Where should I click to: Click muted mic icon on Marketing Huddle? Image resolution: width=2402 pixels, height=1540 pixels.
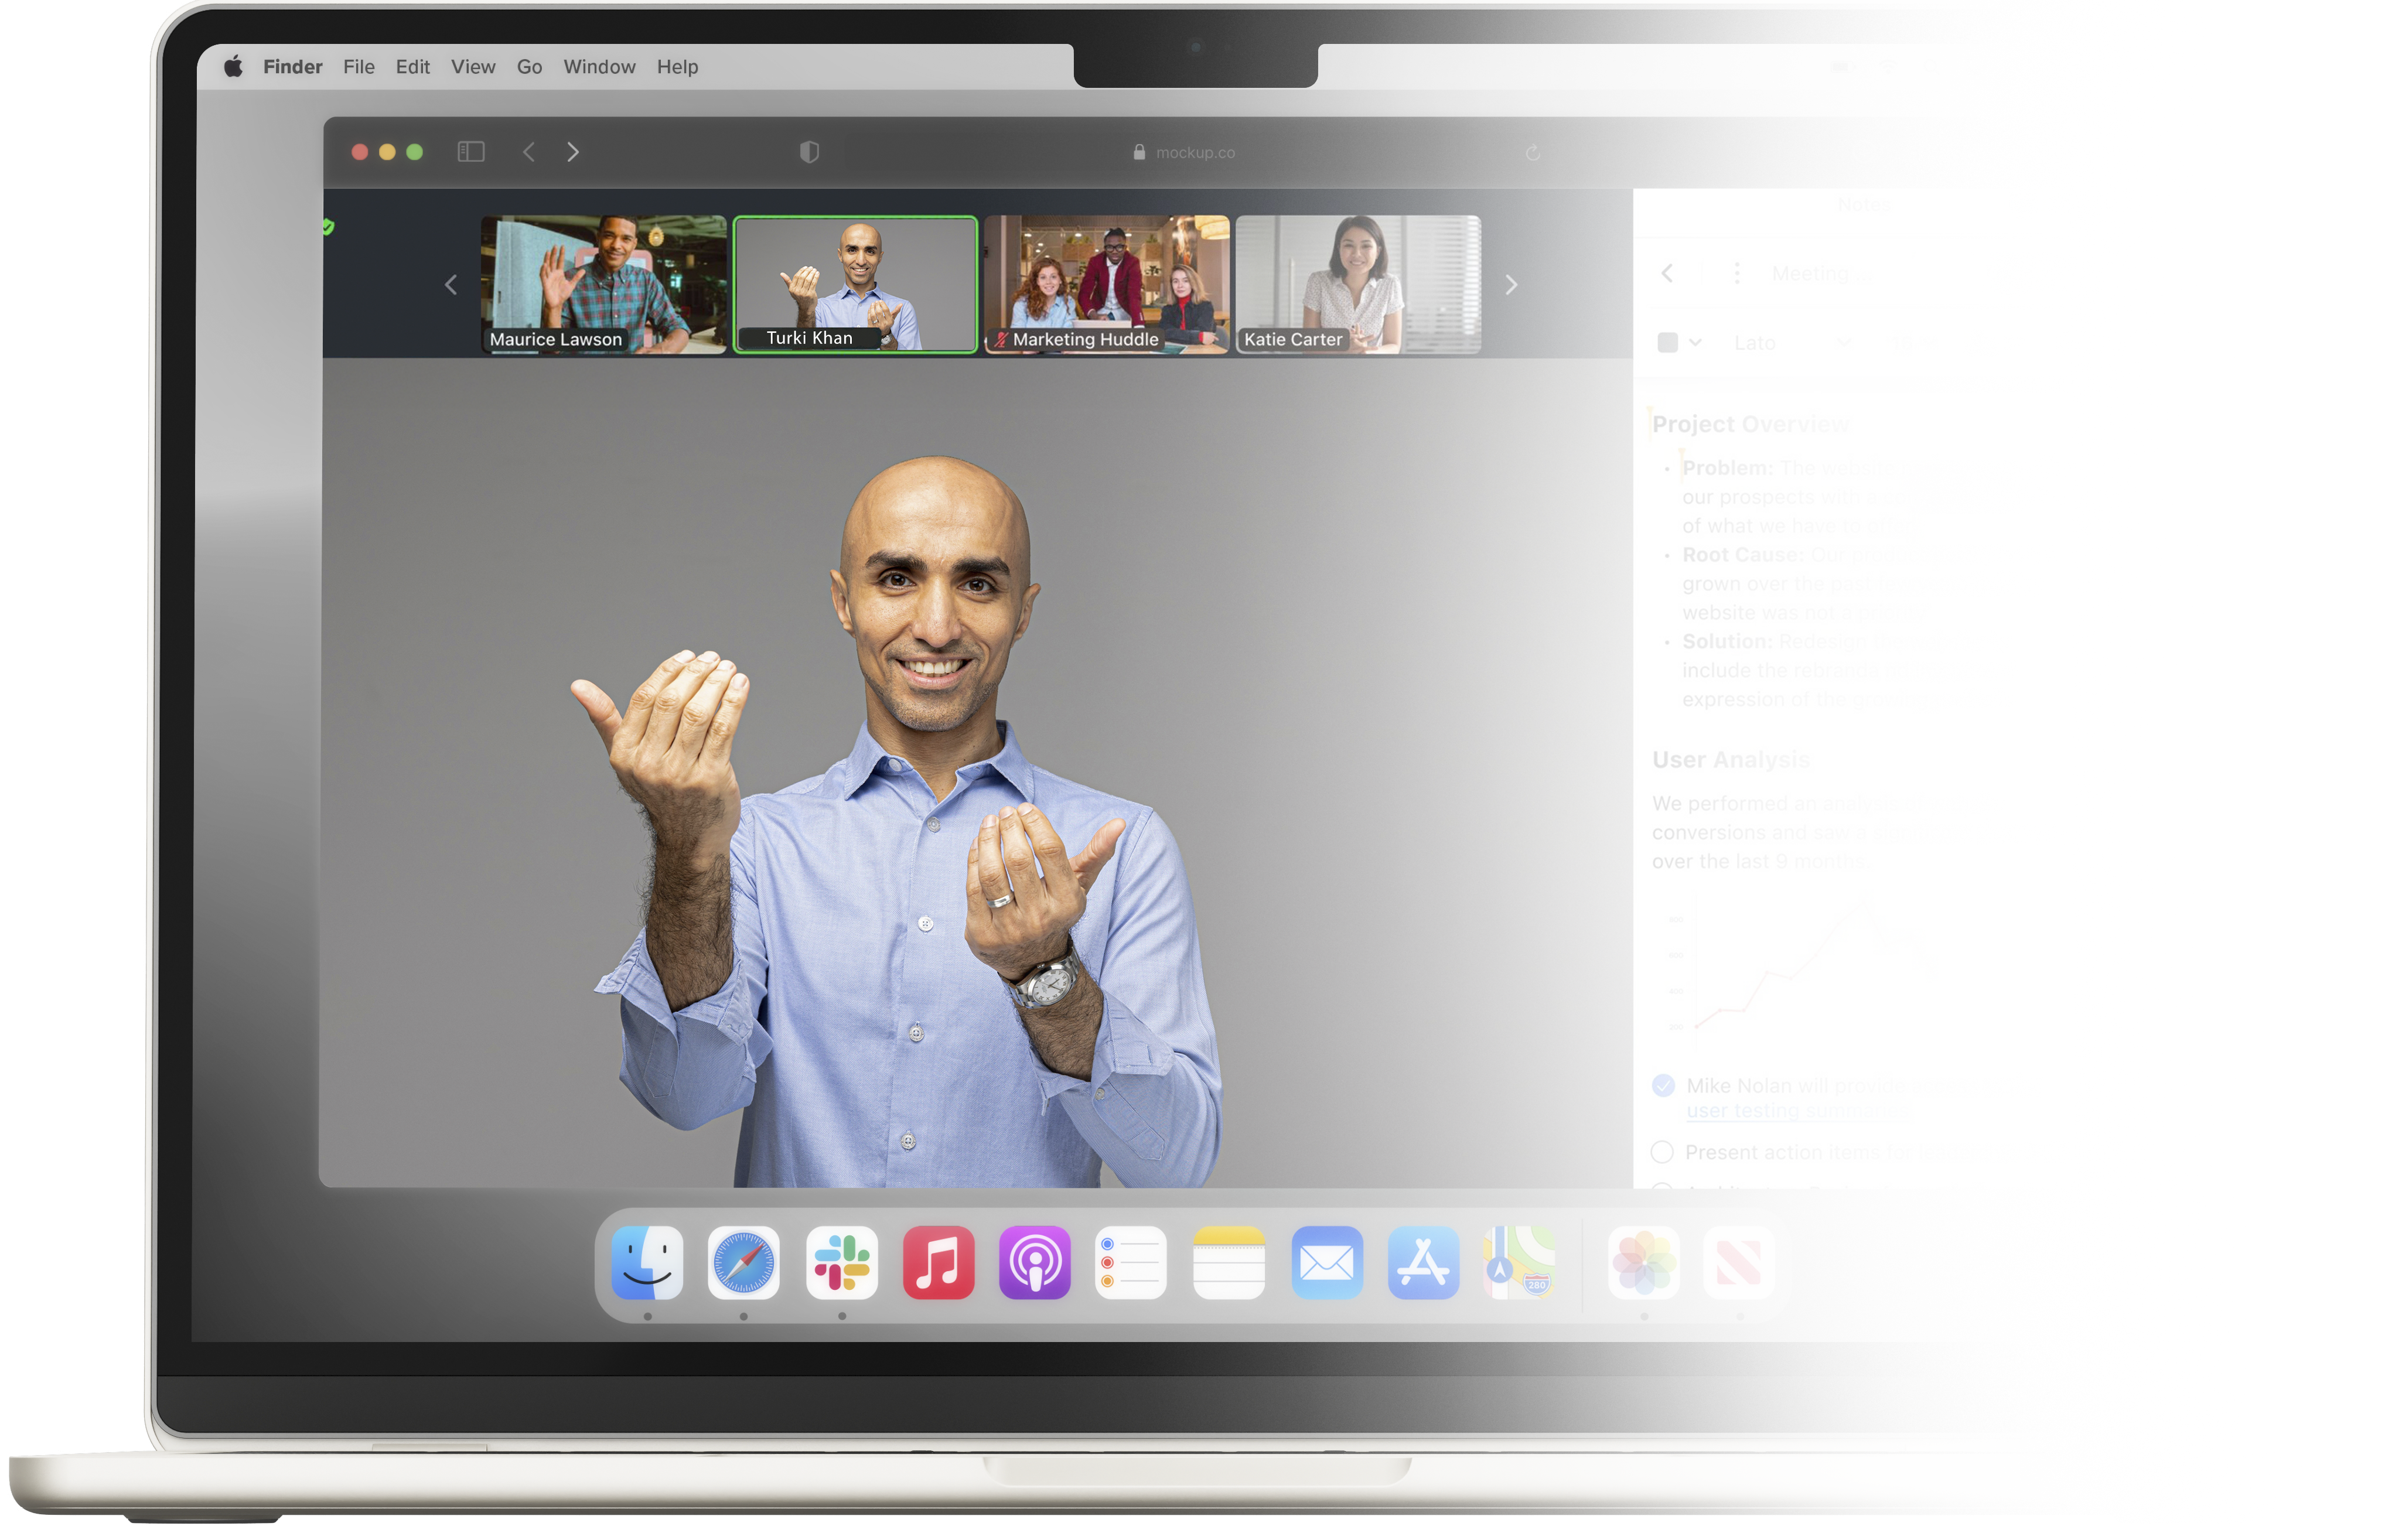click(1000, 340)
